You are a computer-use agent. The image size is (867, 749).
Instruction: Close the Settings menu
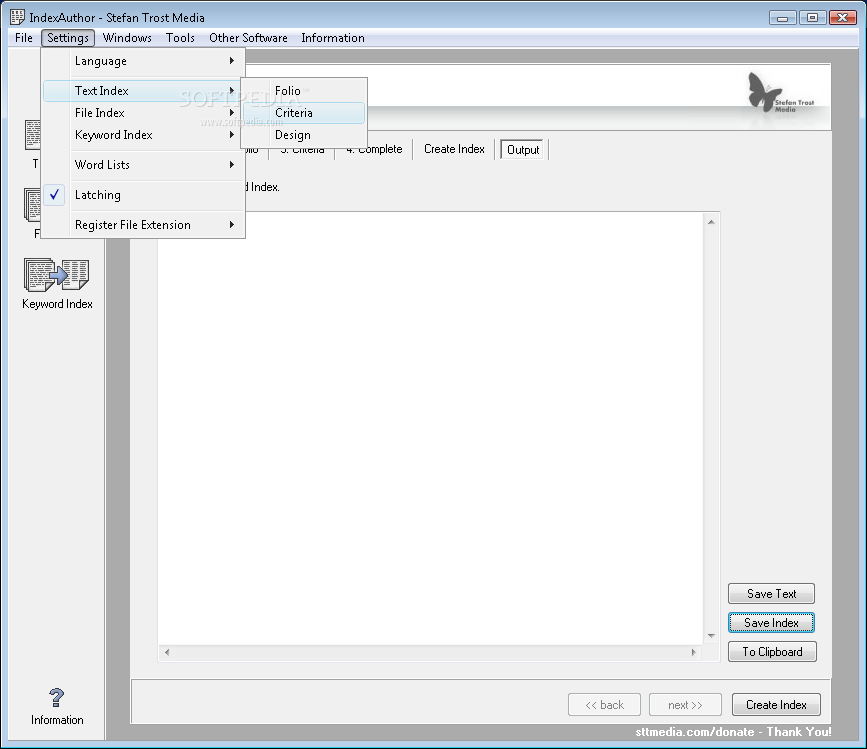[x=68, y=38]
